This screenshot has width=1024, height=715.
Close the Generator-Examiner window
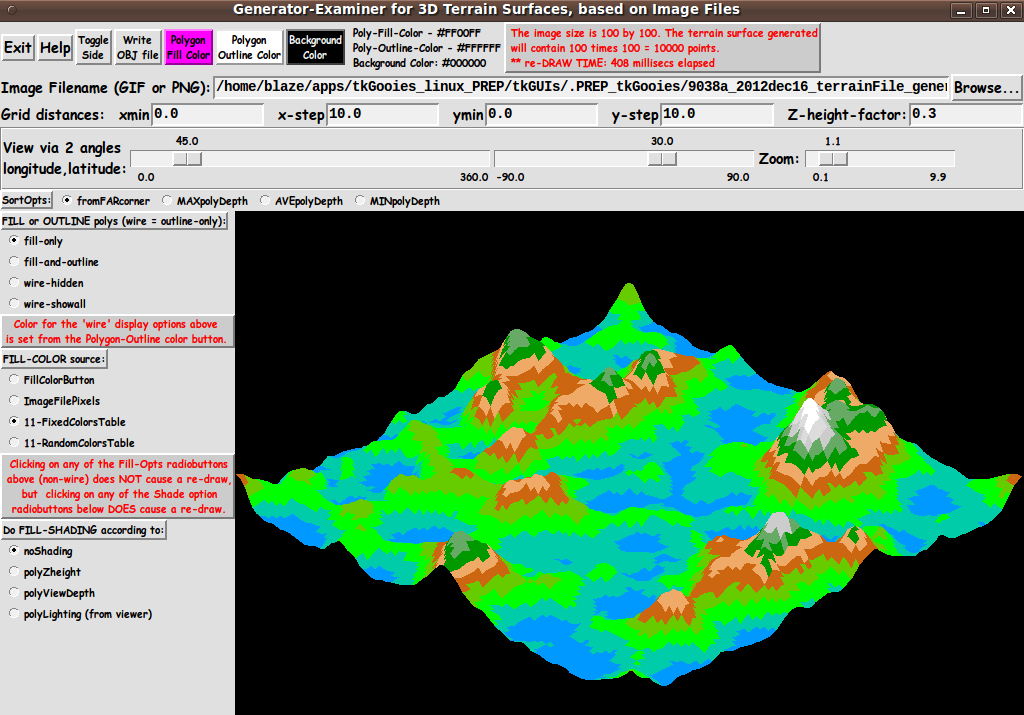[1010, 10]
